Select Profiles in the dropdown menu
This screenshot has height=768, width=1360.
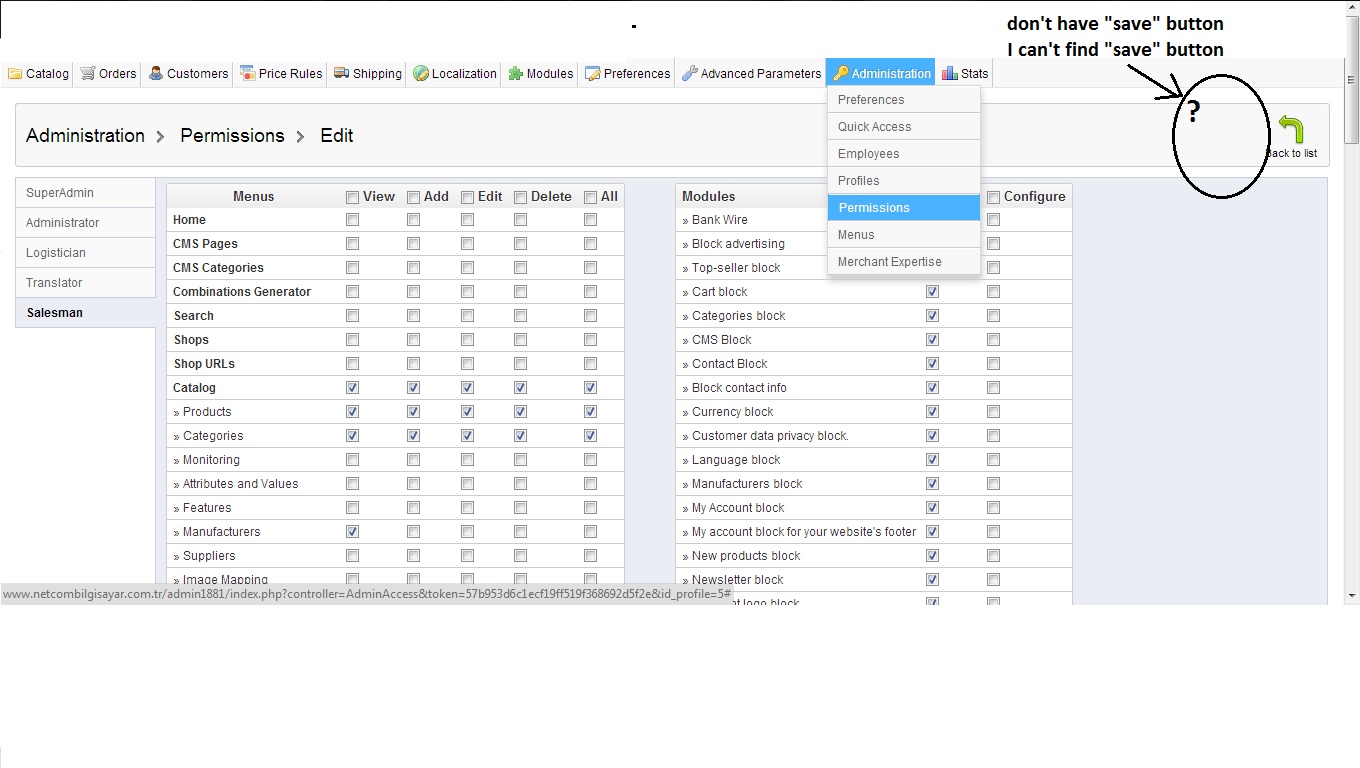(904, 181)
